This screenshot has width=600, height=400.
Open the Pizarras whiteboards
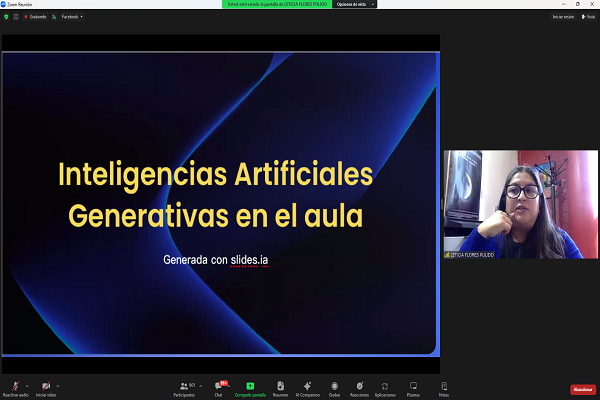point(413,386)
